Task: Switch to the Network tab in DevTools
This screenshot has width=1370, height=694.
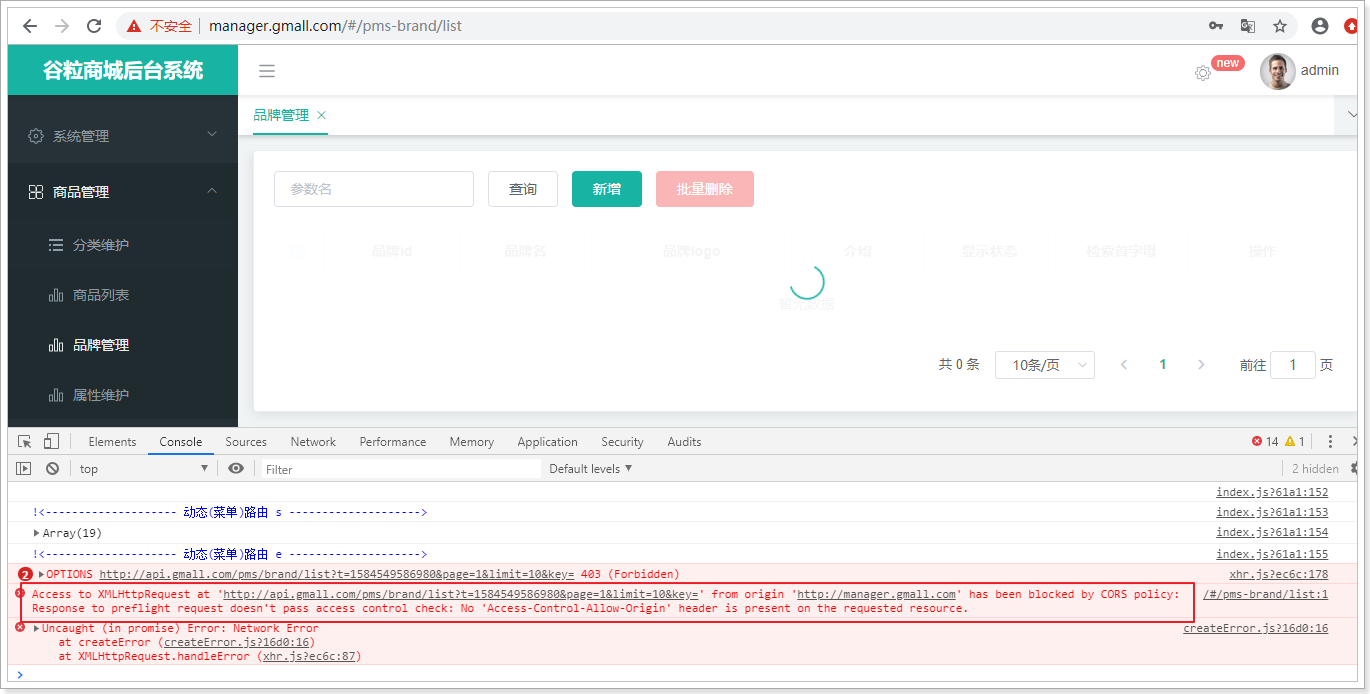Action: click(313, 441)
